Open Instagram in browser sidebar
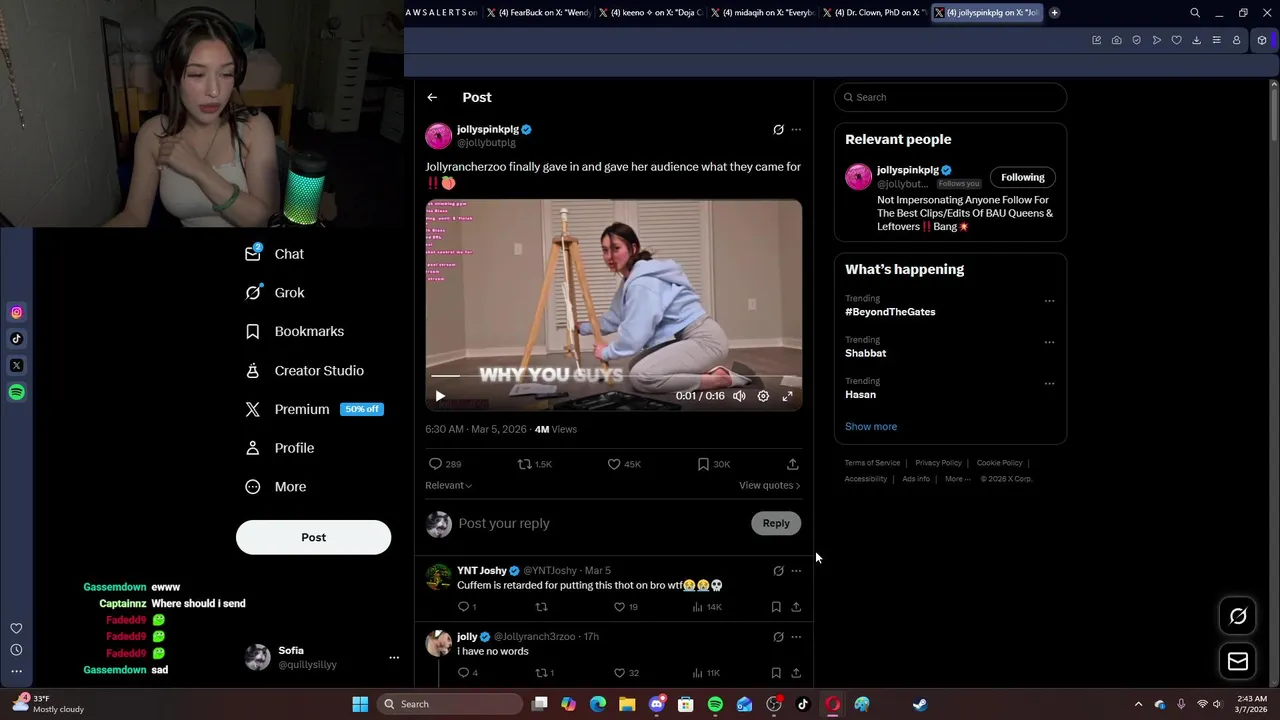Screen dimensions: 1280x720 click(x=16, y=313)
